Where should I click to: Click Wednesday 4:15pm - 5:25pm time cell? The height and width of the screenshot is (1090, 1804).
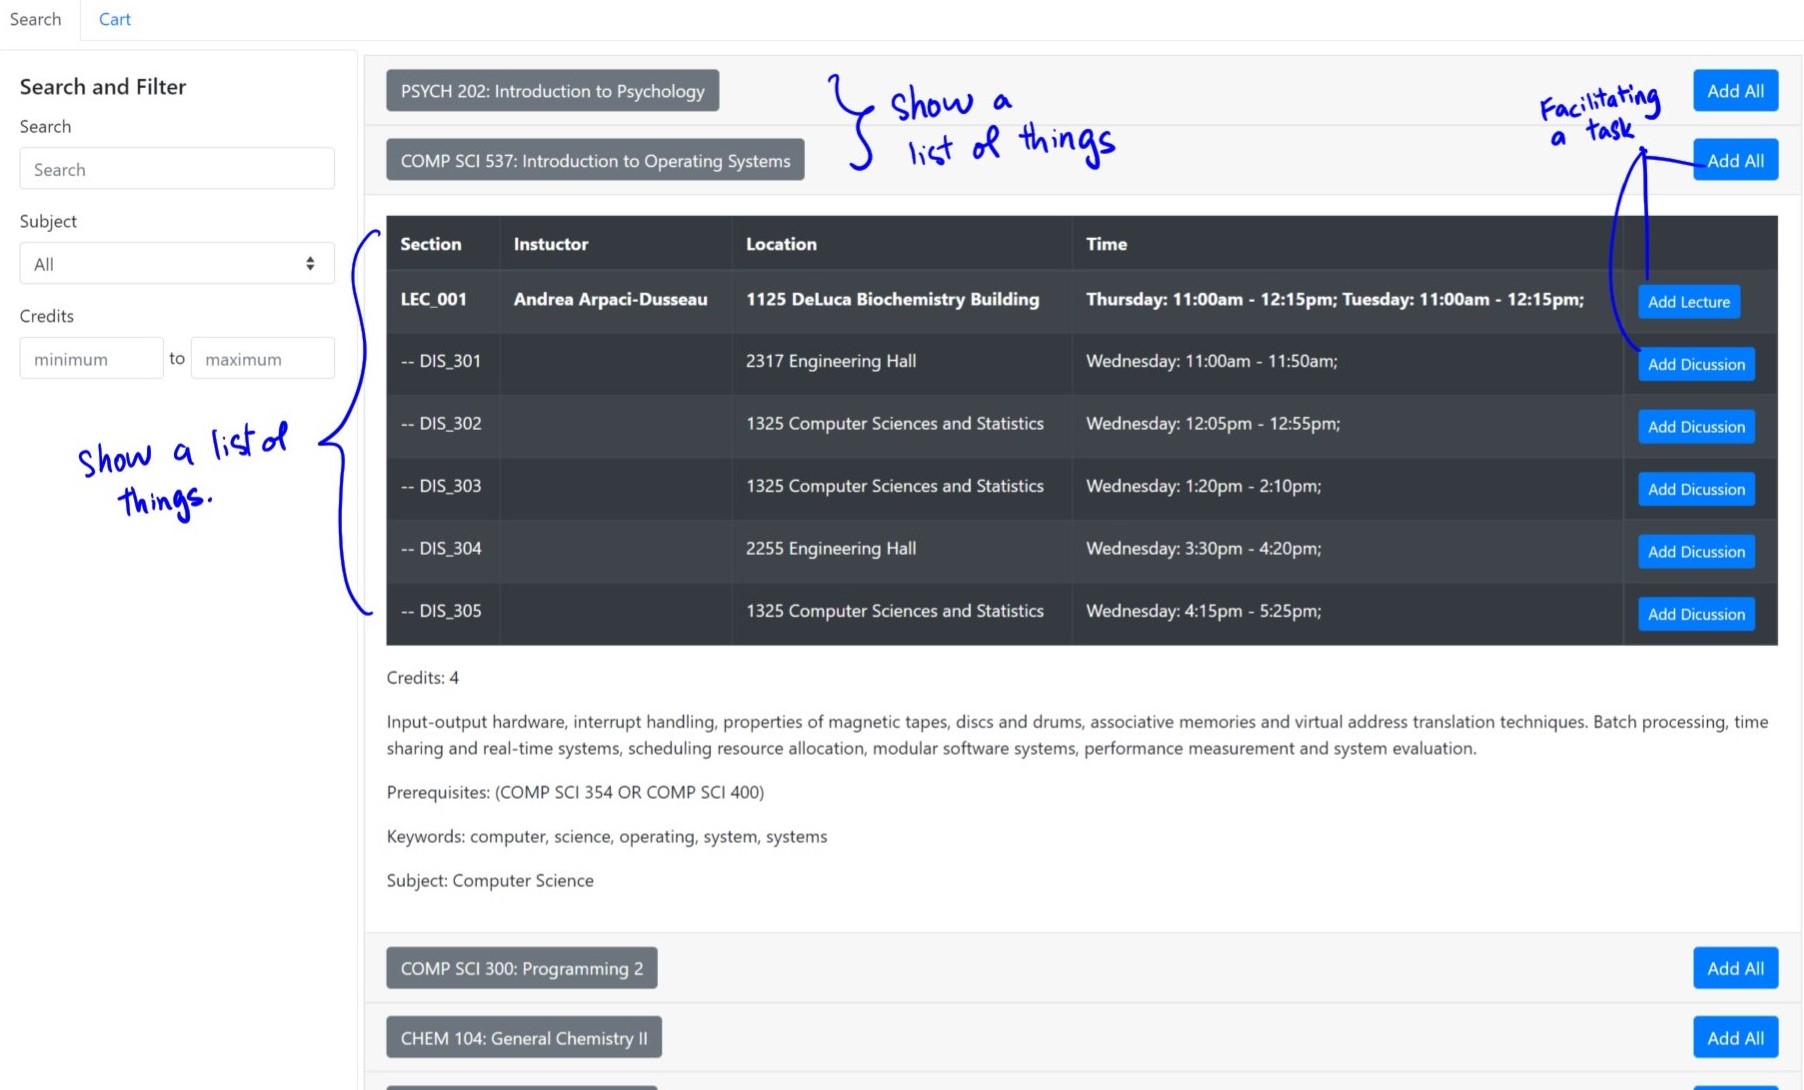1347,613
